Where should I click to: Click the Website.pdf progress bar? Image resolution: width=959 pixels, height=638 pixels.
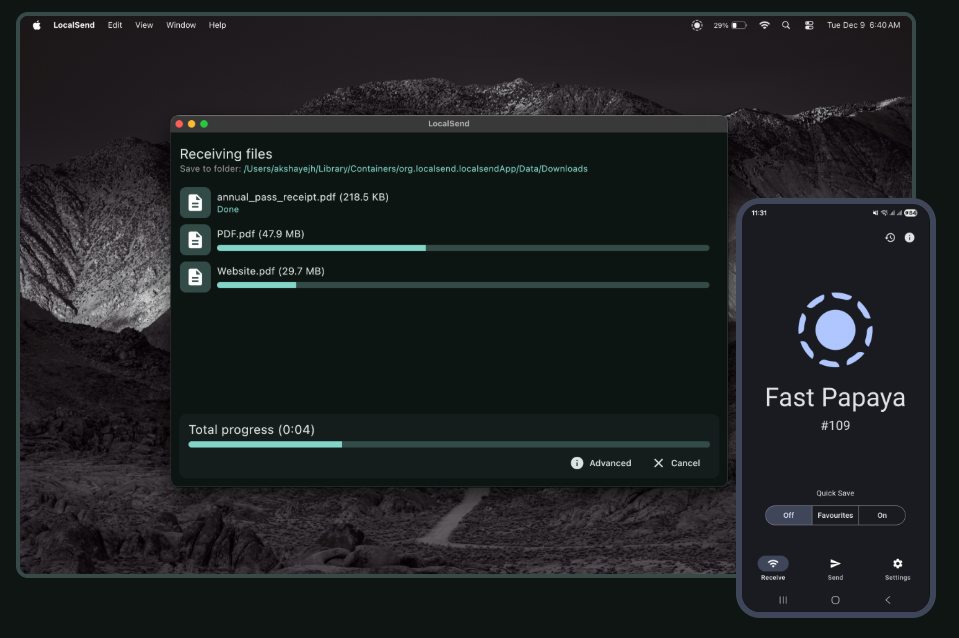click(x=463, y=285)
